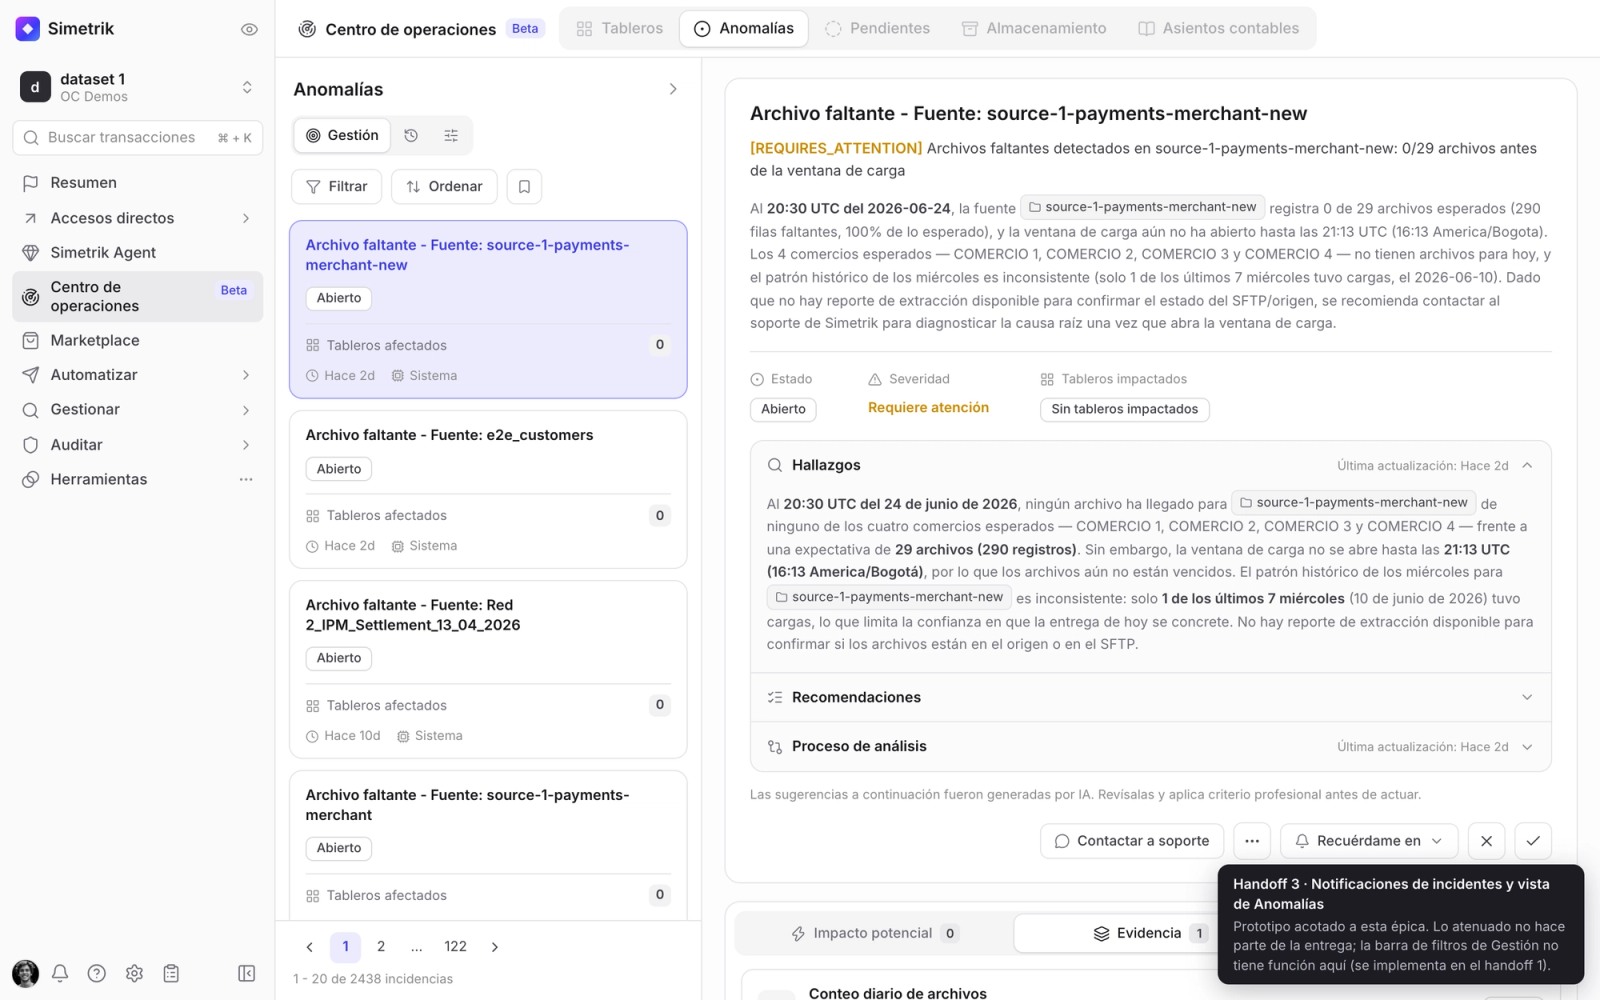Open the Herramientas more-options dots
The image size is (1600, 1000).
coord(246,480)
